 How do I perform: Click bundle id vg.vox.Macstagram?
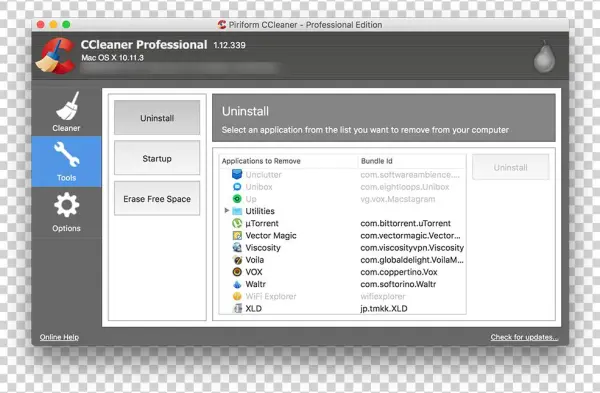(x=398, y=199)
